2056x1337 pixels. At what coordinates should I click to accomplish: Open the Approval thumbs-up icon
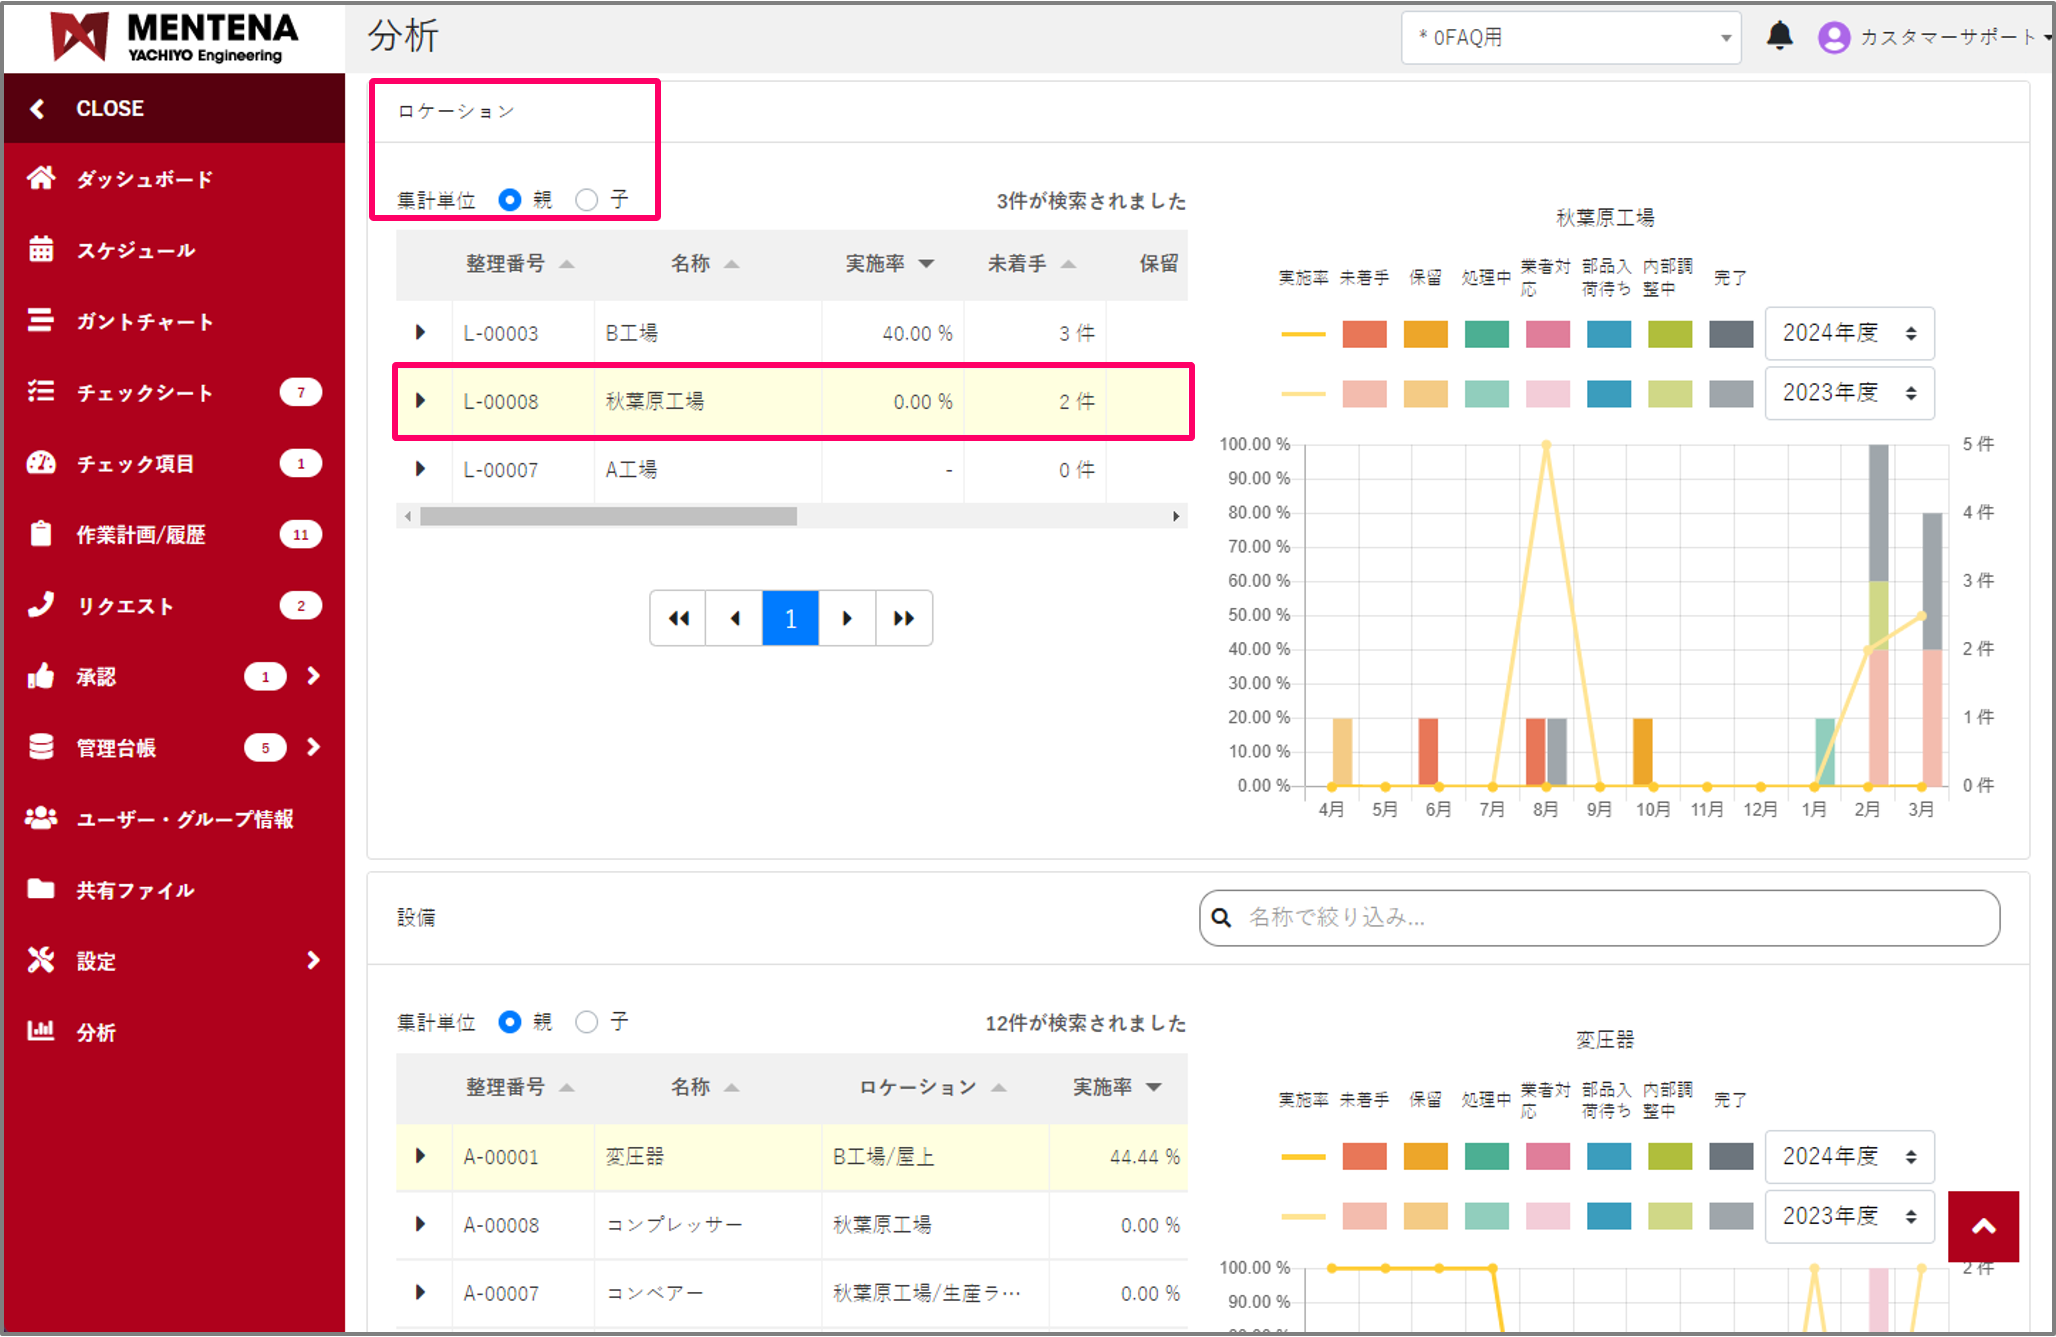click(x=41, y=676)
